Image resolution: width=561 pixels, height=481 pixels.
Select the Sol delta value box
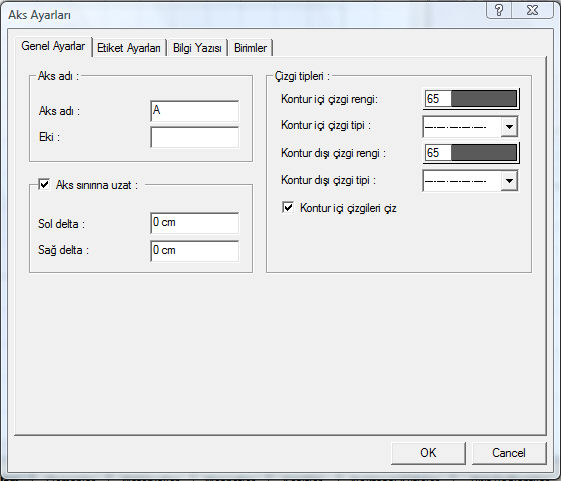point(195,223)
